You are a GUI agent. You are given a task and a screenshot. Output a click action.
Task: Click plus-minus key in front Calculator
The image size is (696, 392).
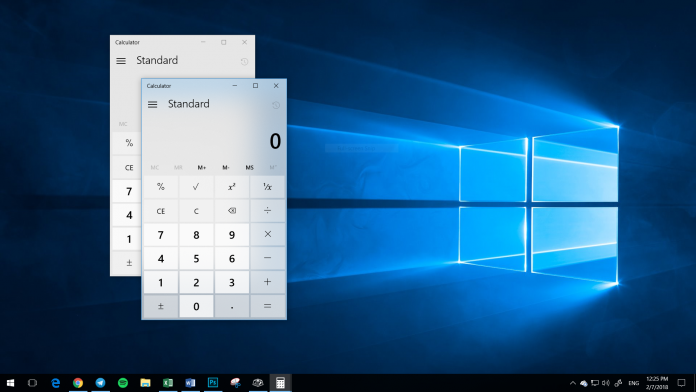[x=161, y=306]
